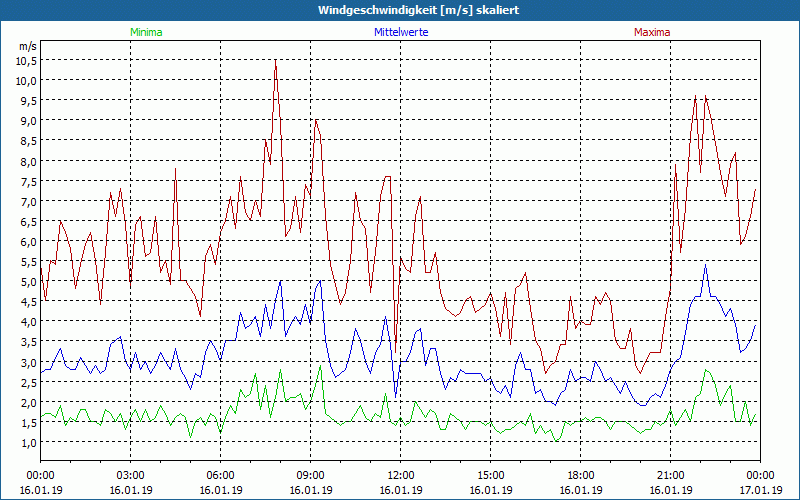Select the red 'Maxima' legend label
The height and width of the screenshot is (500, 800).
click(x=652, y=32)
